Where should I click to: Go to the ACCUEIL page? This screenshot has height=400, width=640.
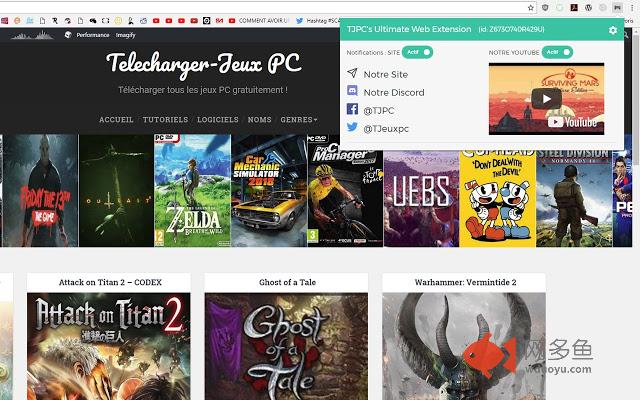point(116,120)
